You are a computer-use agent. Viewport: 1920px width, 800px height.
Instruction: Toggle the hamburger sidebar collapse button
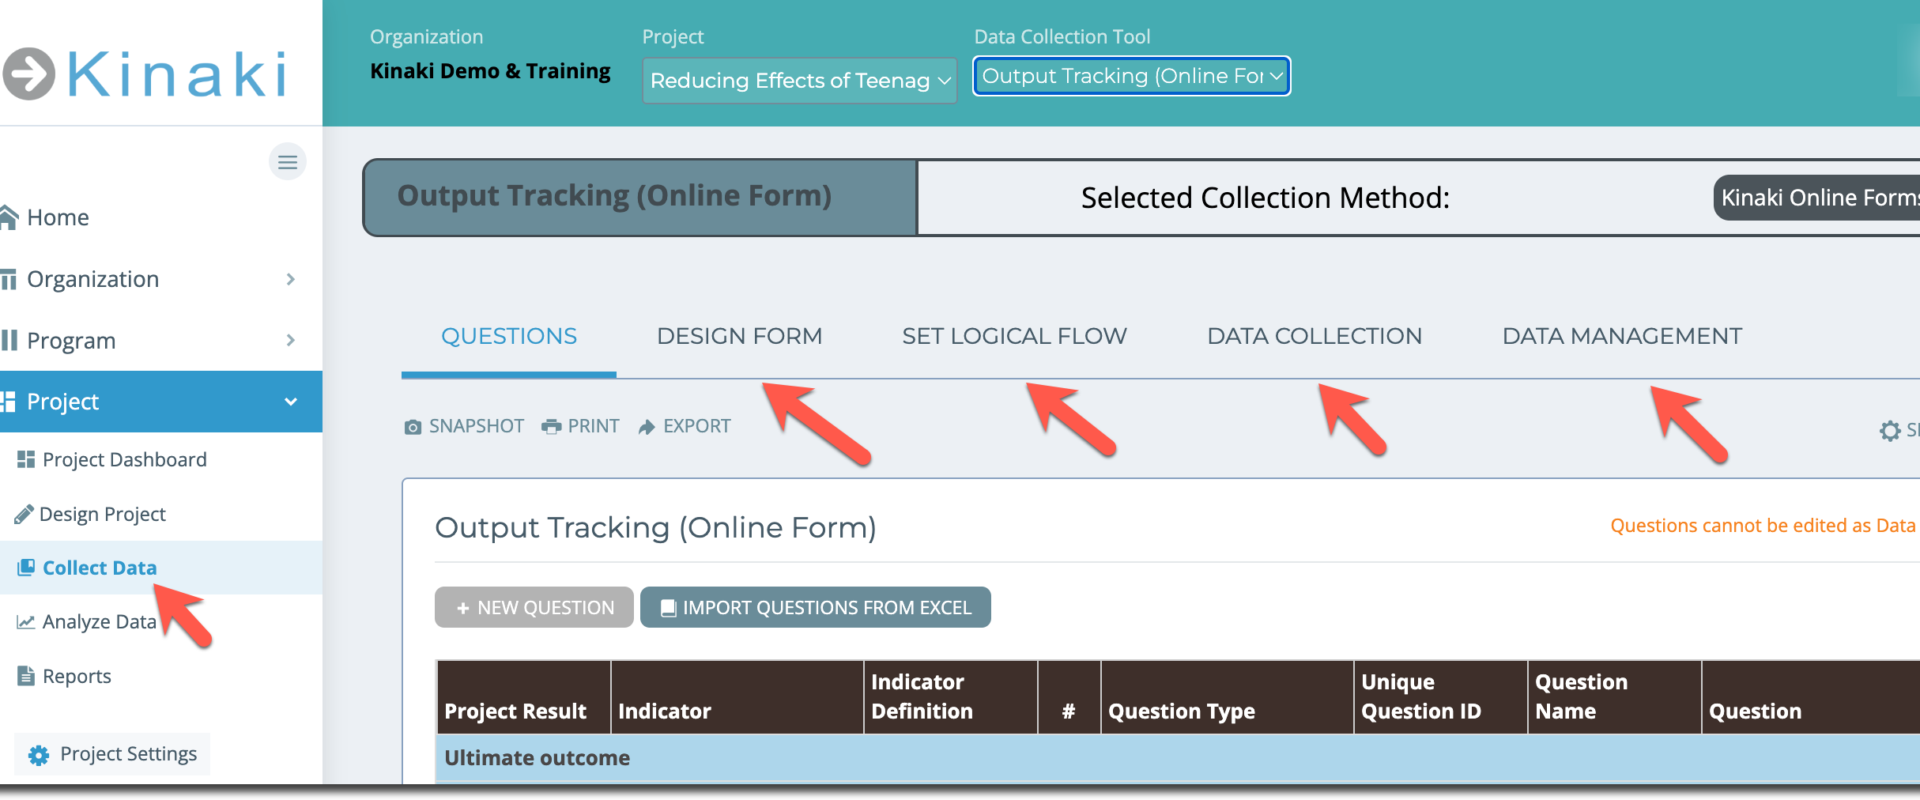click(x=288, y=162)
